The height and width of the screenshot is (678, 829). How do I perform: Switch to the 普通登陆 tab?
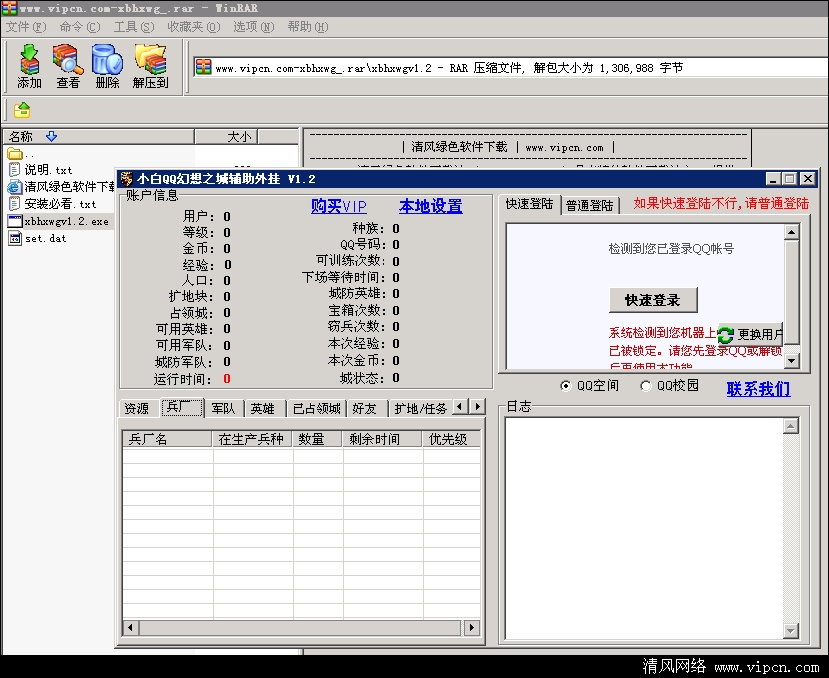click(590, 205)
